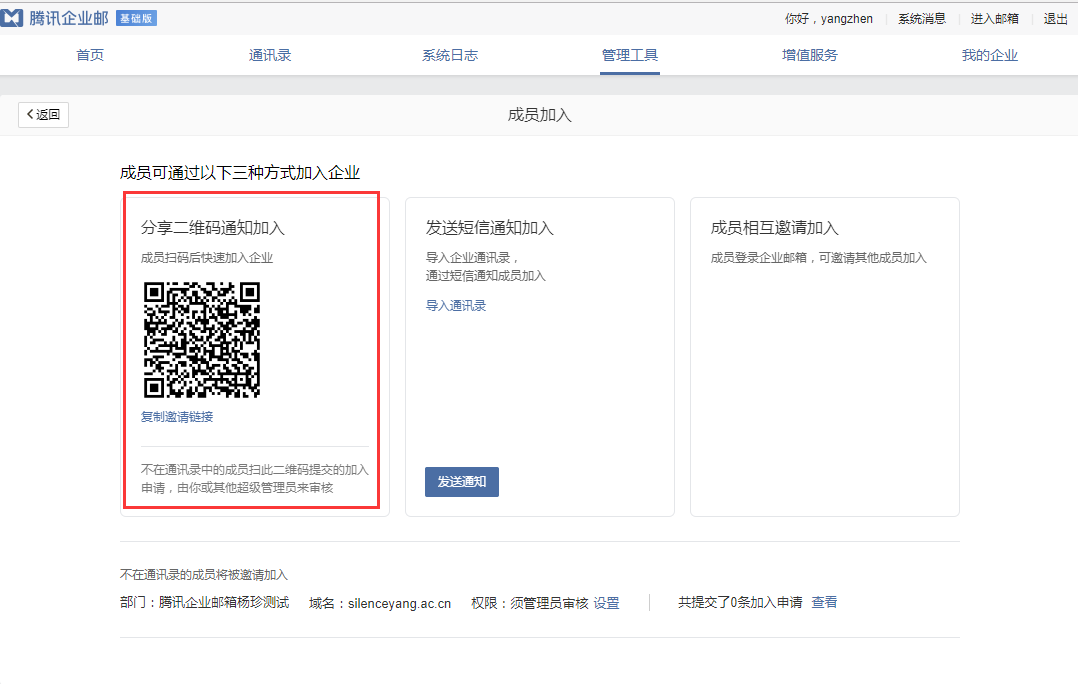Viewport: 1078px width, 684px height.
Task: Click 共提交了0条加入申请 text
Action: tap(740, 602)
